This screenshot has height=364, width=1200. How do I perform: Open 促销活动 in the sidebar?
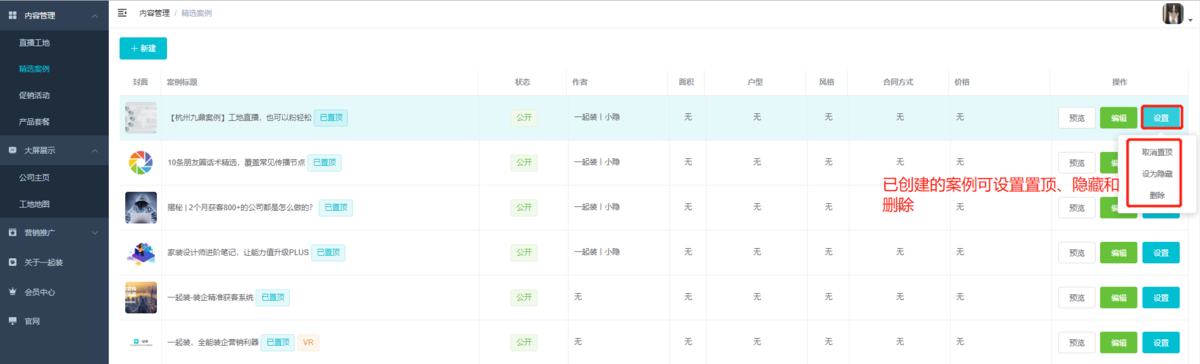click(x=34, y=96)
